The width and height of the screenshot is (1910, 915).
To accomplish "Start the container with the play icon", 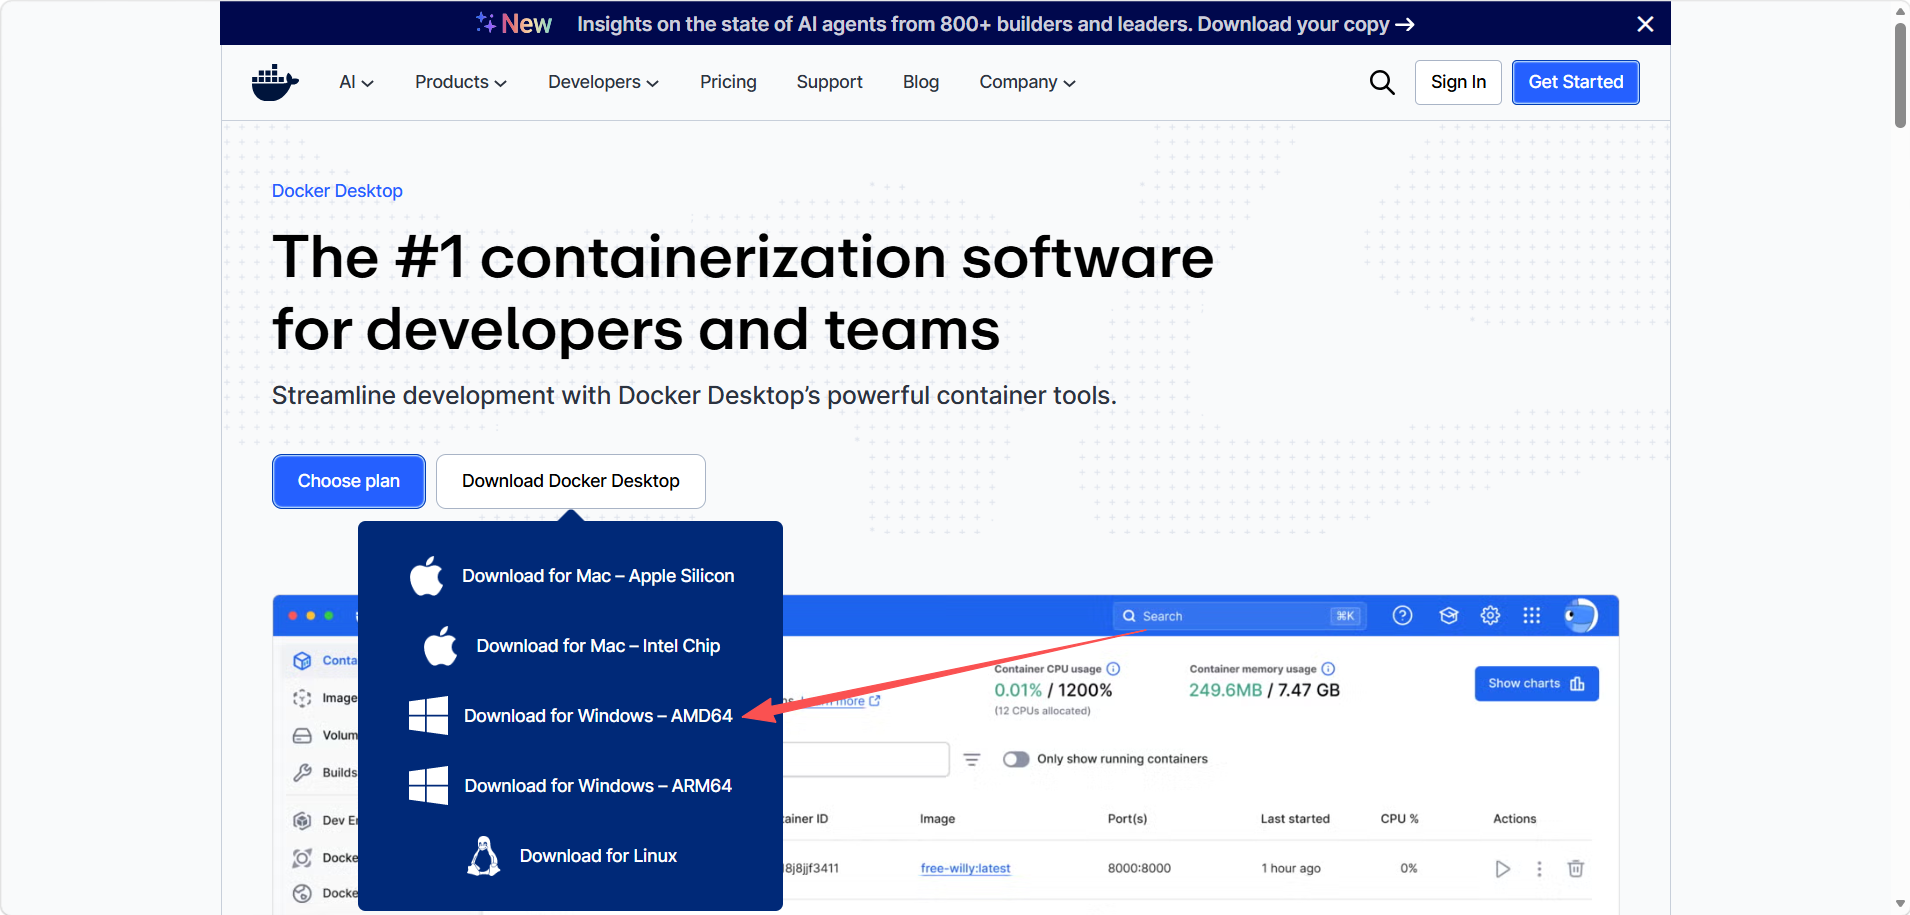I will tap(1502, 869).
